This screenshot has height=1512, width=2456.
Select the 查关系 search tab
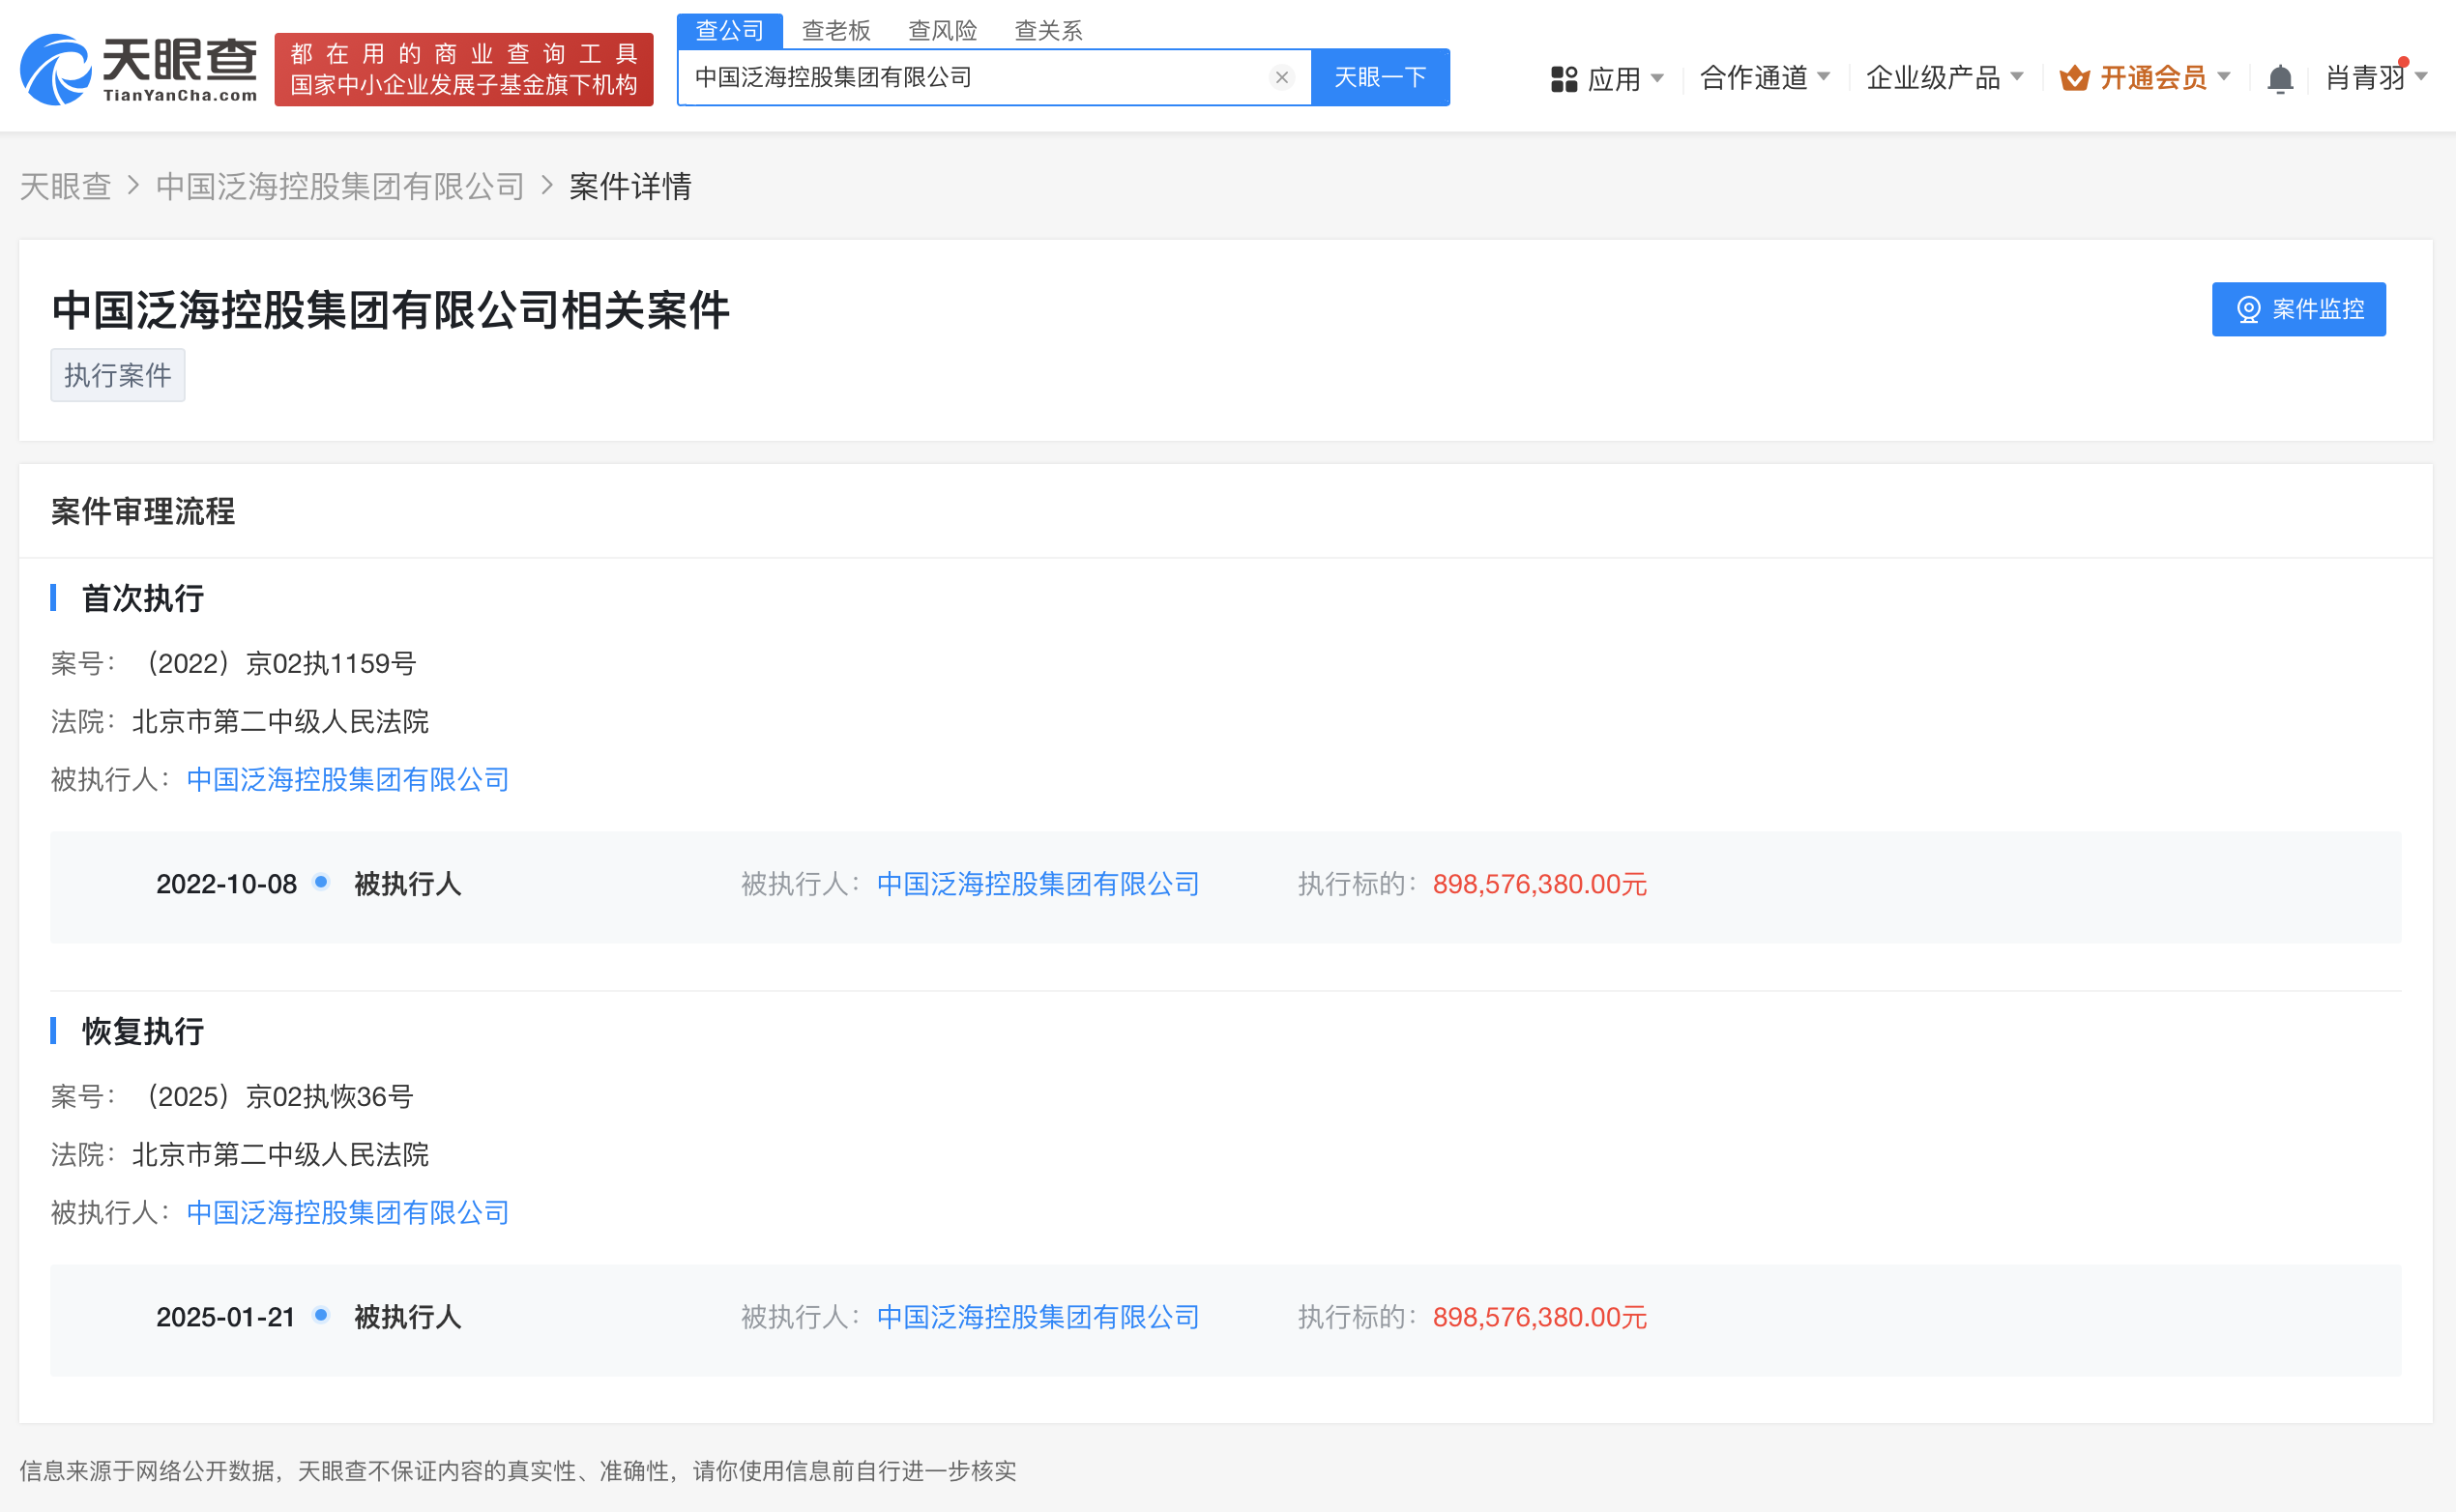1048,30
